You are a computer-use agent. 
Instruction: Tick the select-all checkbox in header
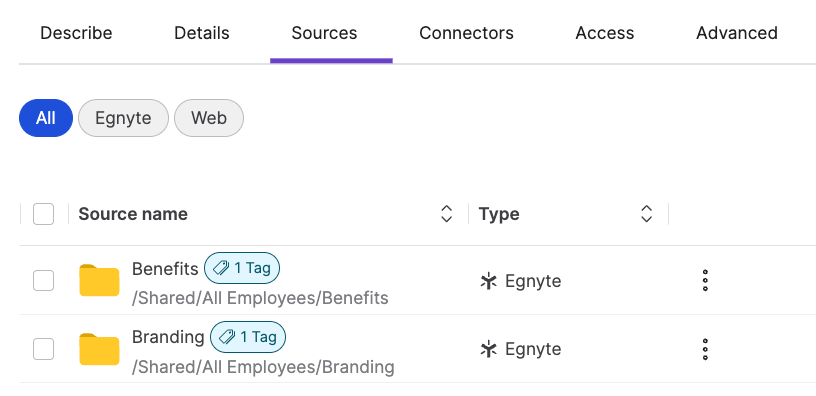(43, 214)
